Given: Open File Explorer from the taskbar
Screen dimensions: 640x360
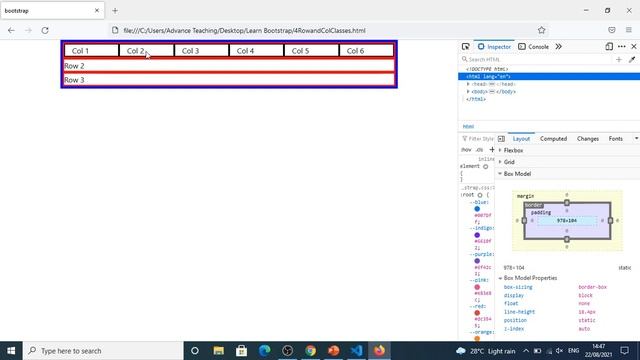Looking at the screenshot, I should tap(218, 351).
